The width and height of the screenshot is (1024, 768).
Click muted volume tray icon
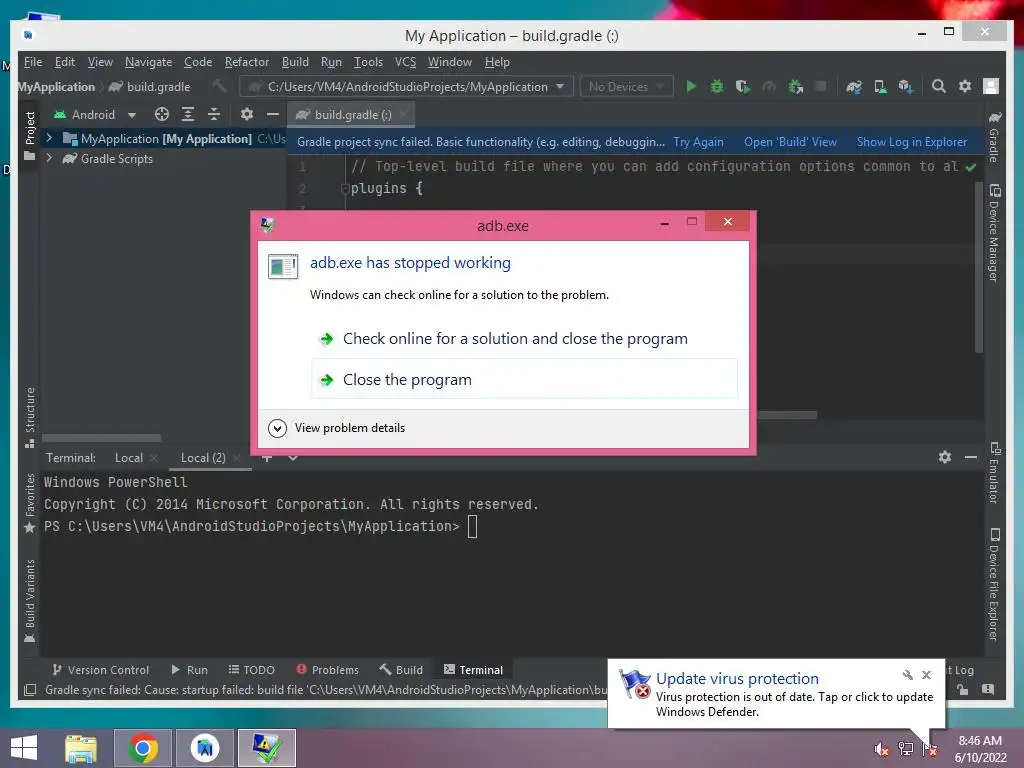[x=881, y=749]
